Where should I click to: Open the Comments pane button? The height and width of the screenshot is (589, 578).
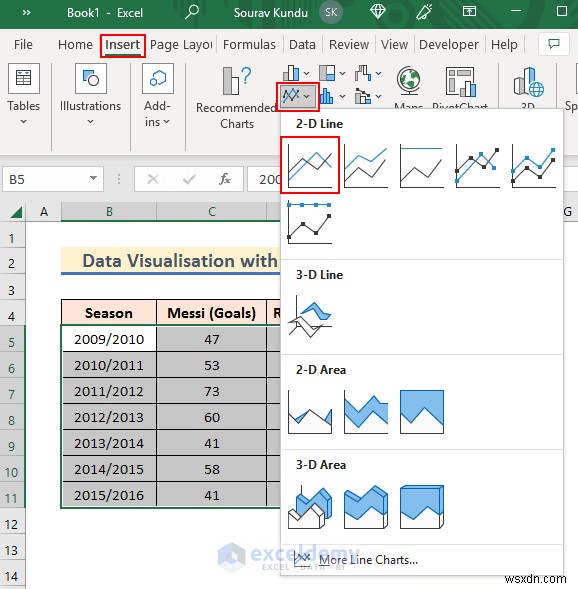(x=554, y=44)
